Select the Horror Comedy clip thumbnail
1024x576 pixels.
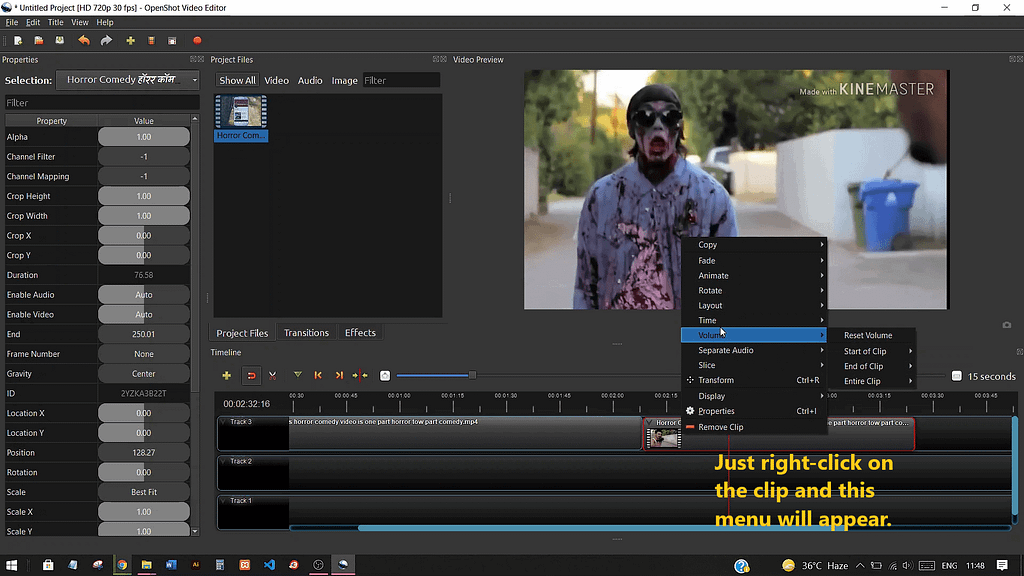pyautogui.click(x=240, y=112)
